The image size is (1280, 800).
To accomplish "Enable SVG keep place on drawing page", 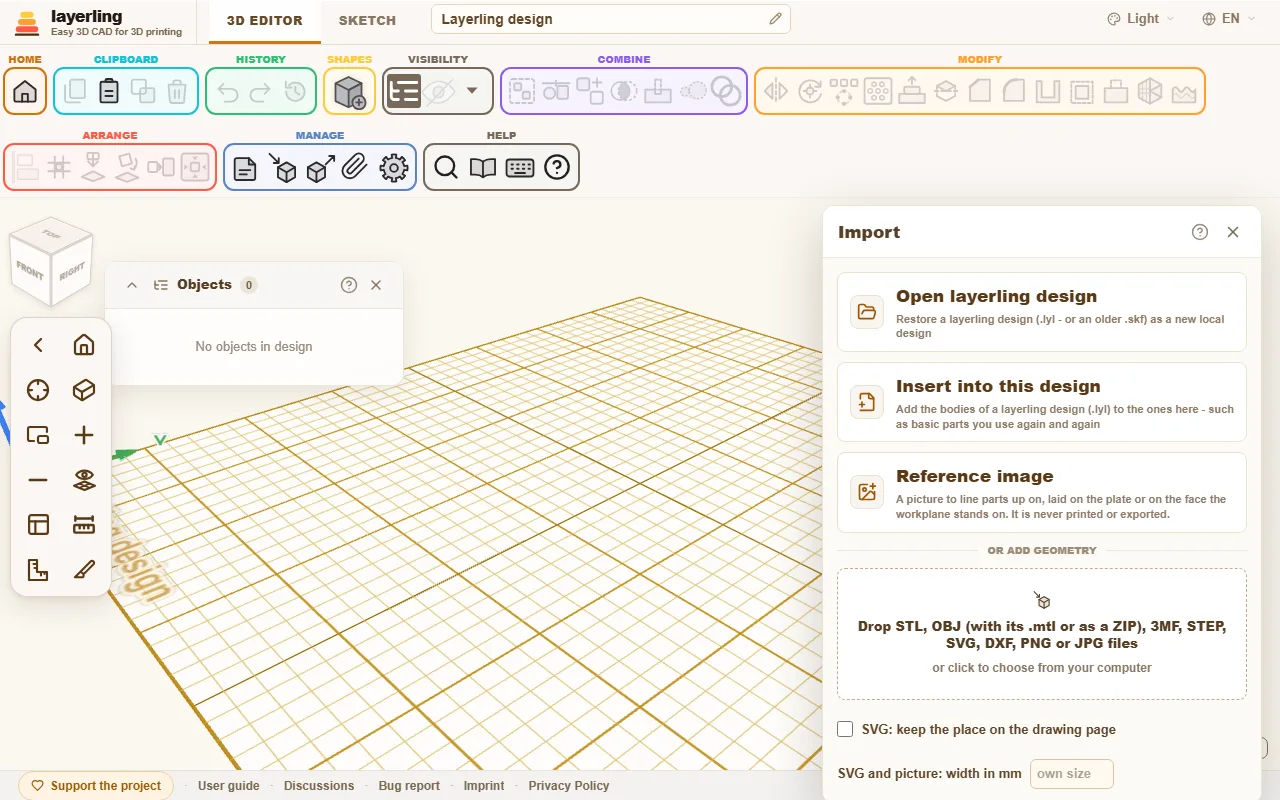I will pos(846,729).
